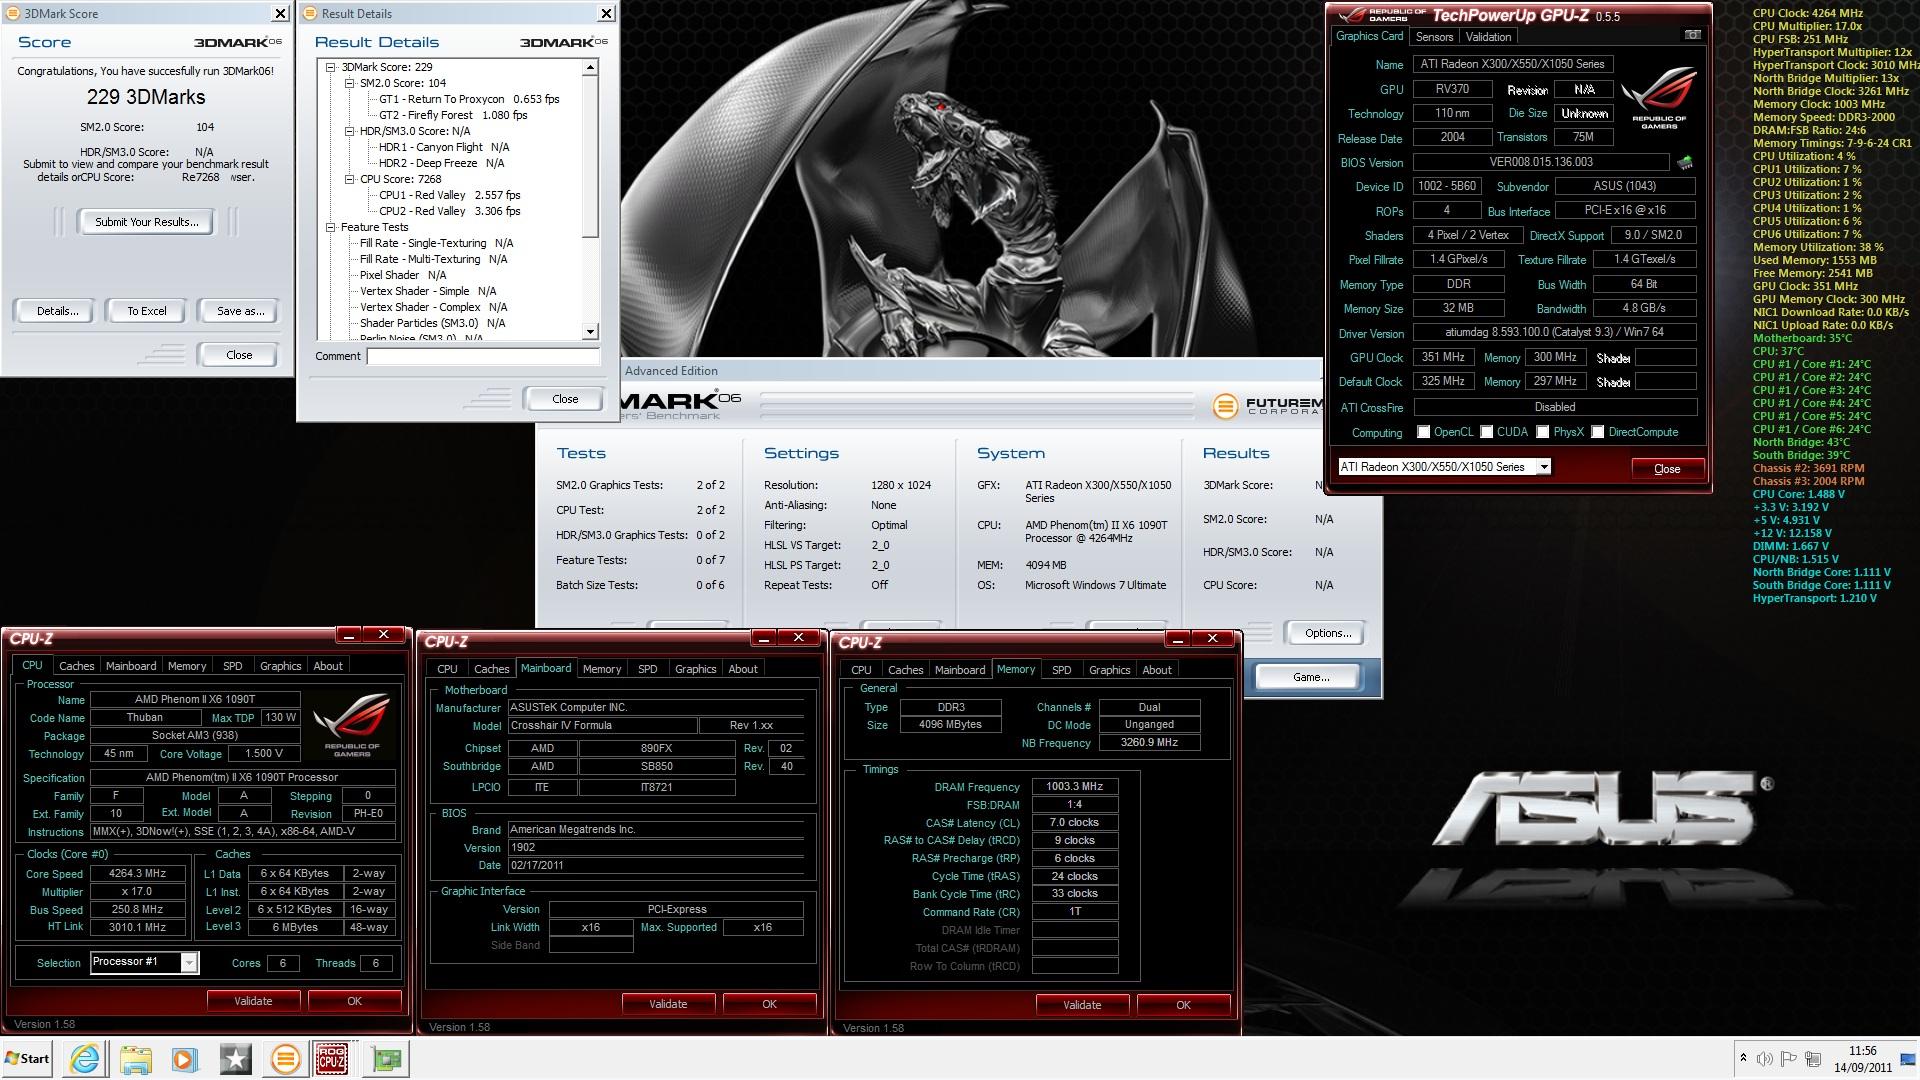The width and height of the screenshot is (1920, 1080).
Task: Open the network tray icon
Action: point(1812,1058)
